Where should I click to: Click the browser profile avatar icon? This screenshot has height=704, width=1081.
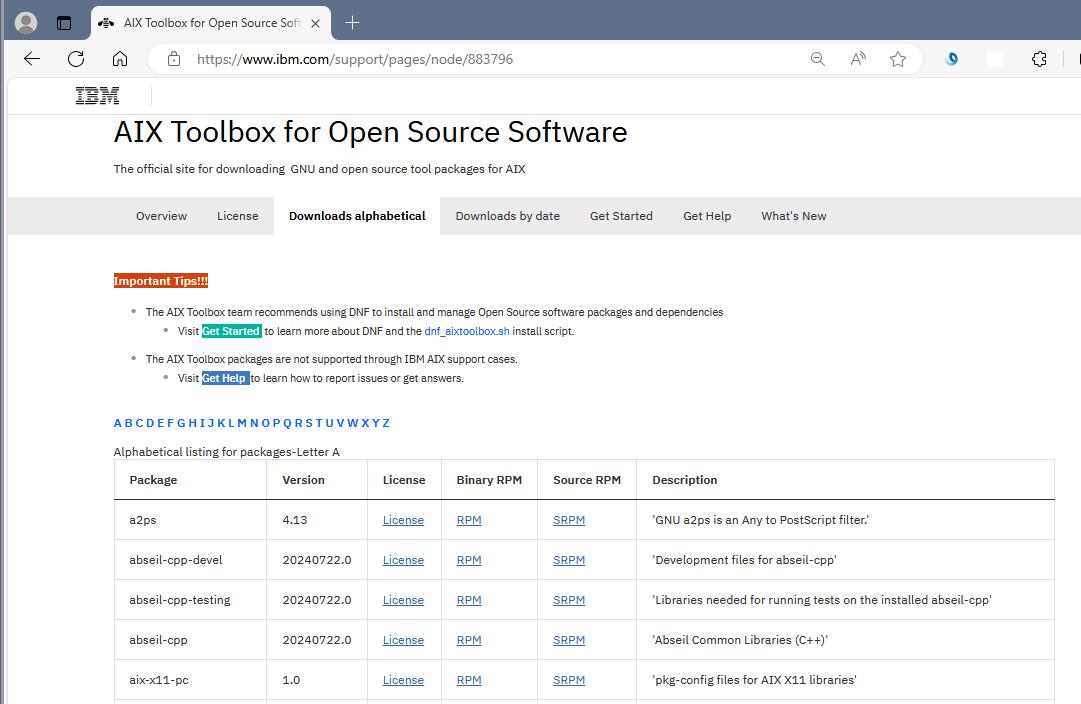click(x=26, y=23)
